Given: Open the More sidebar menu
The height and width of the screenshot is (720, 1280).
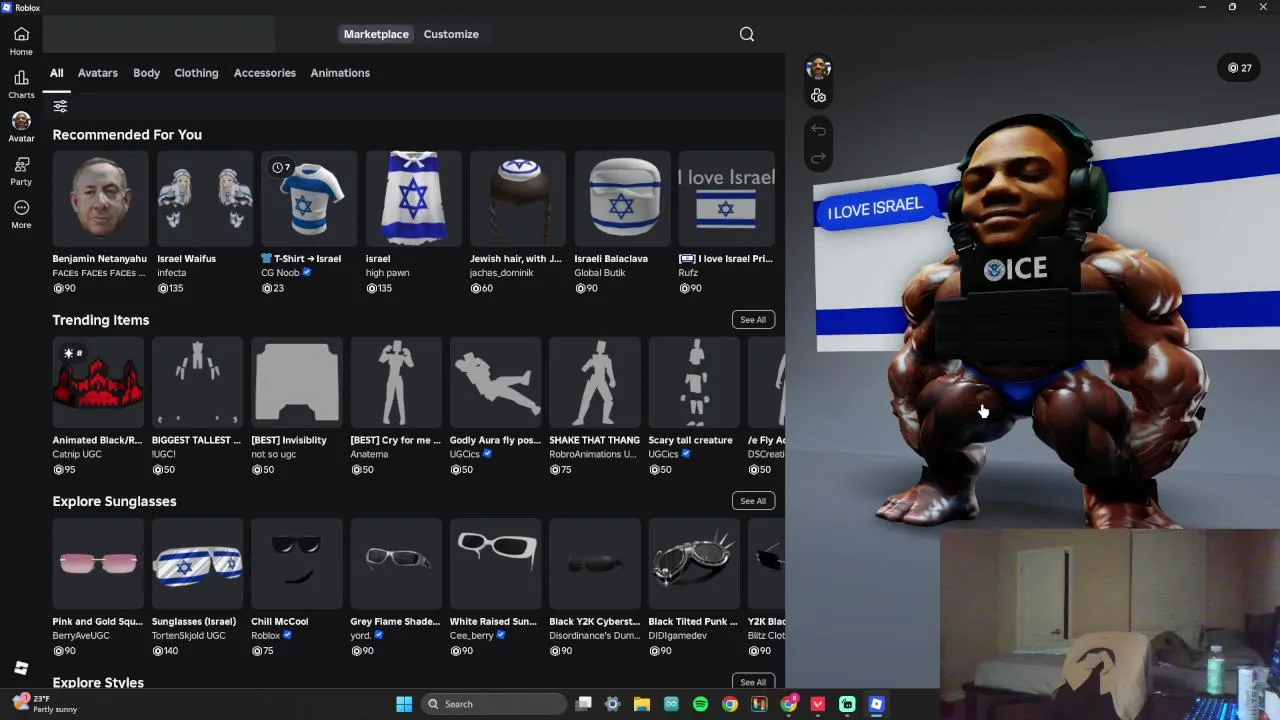Looking at the screenshot, I should (x=21, y=214).
